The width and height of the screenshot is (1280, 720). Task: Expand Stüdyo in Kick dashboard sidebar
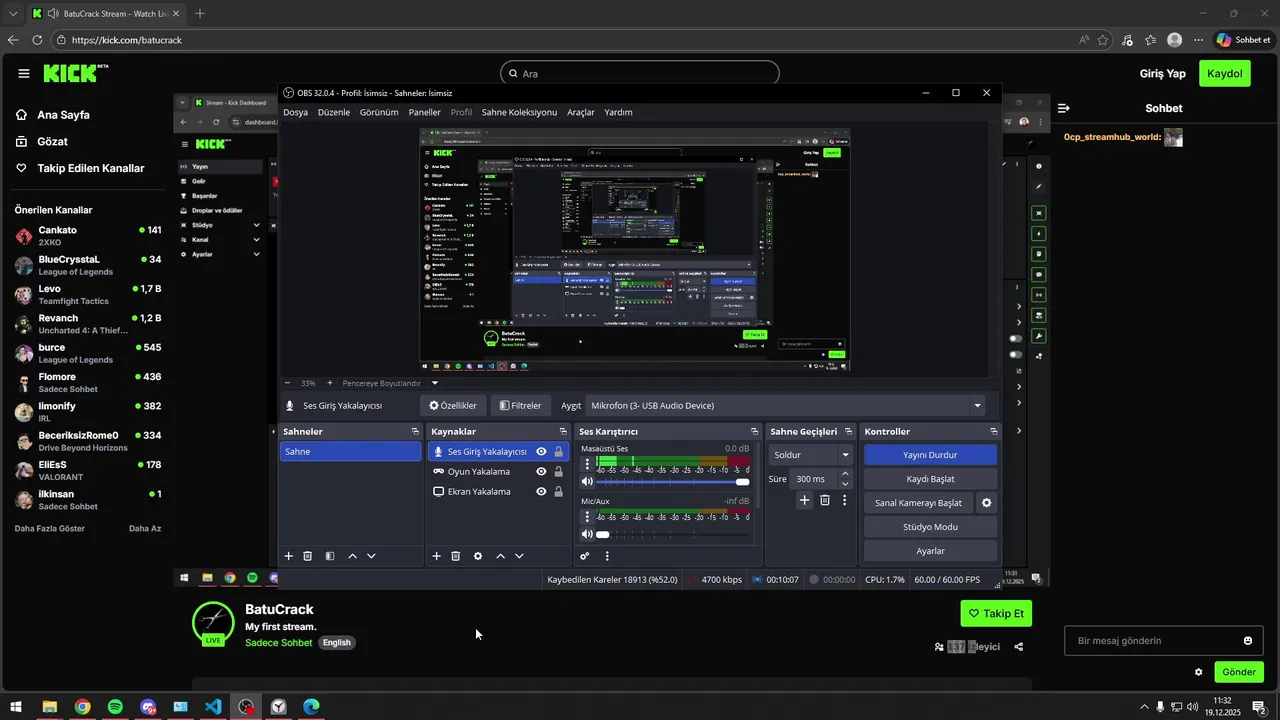pos(256,225)
